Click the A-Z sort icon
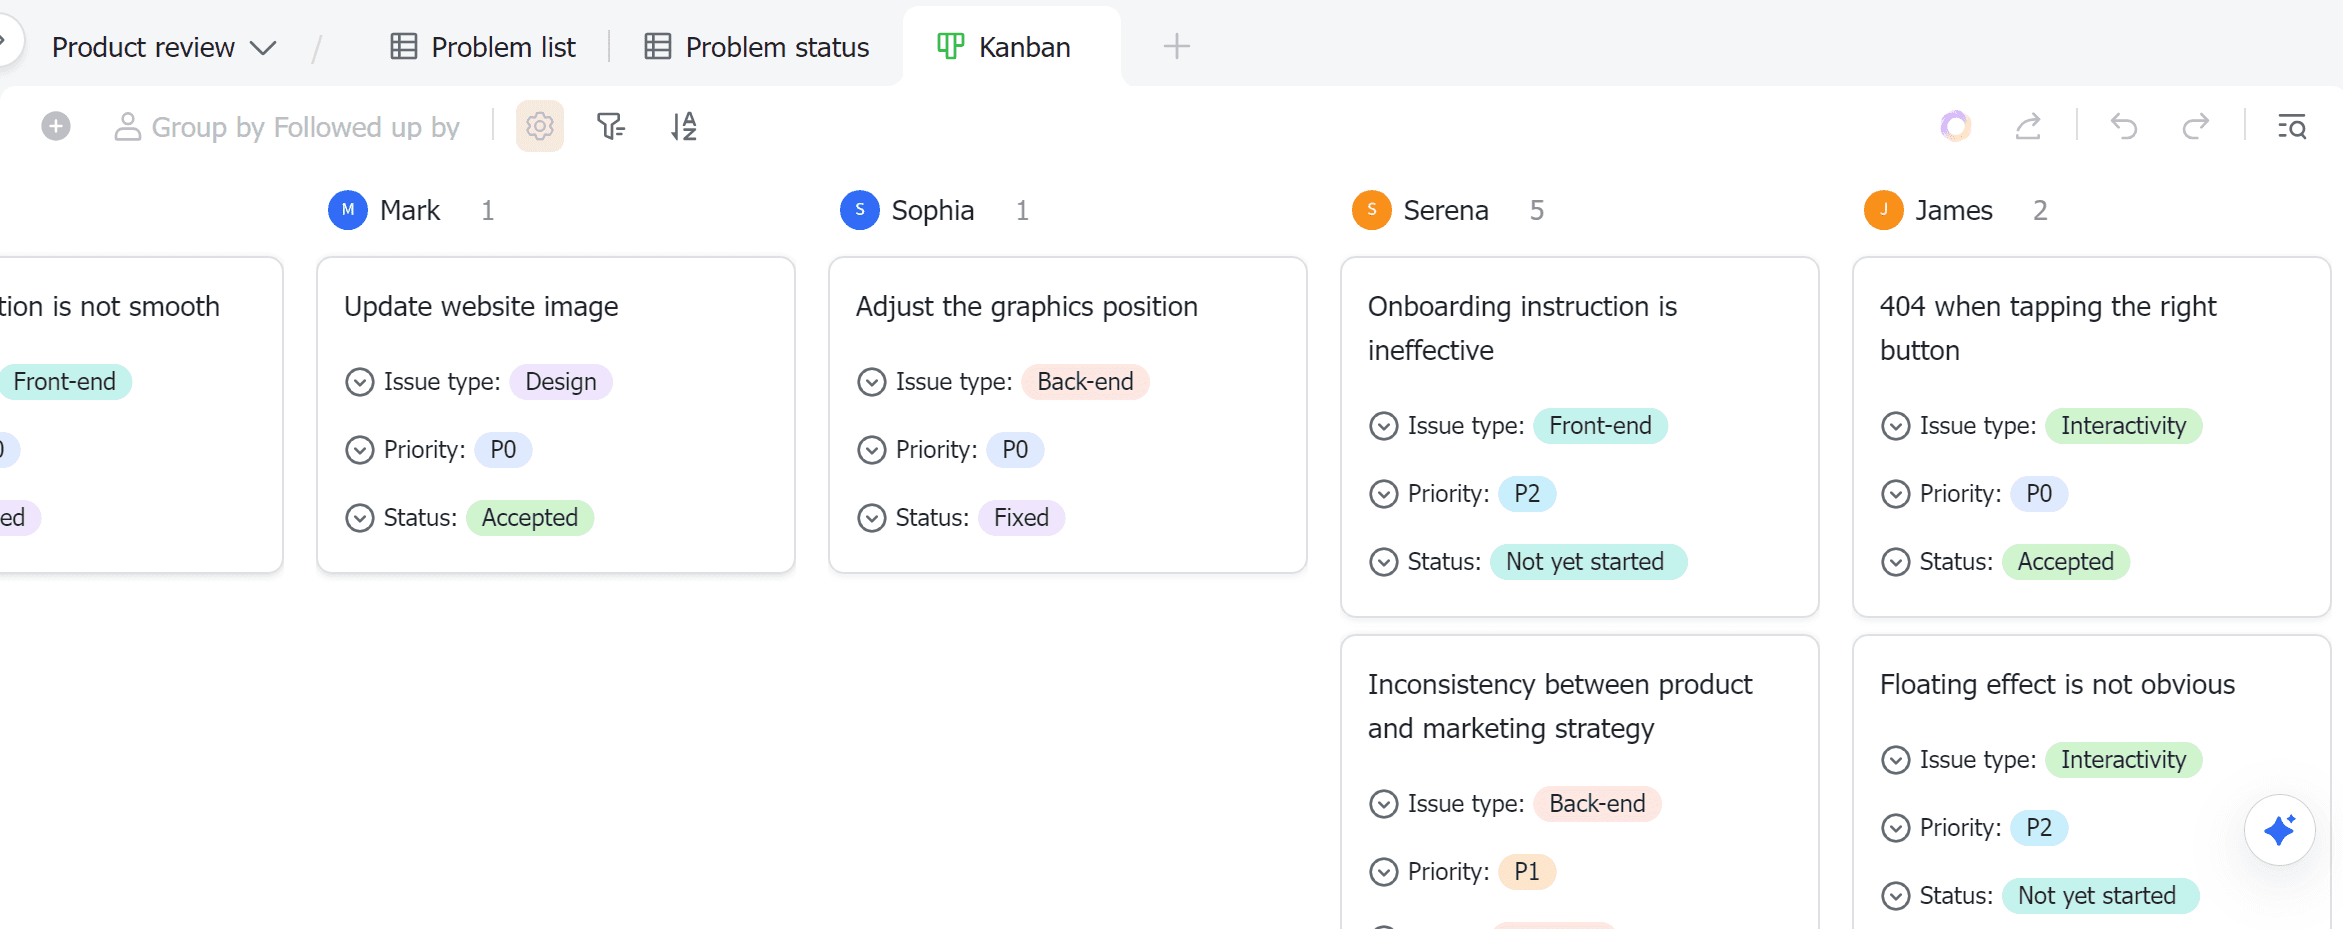 pyautogui.click(x=684, y=127)
